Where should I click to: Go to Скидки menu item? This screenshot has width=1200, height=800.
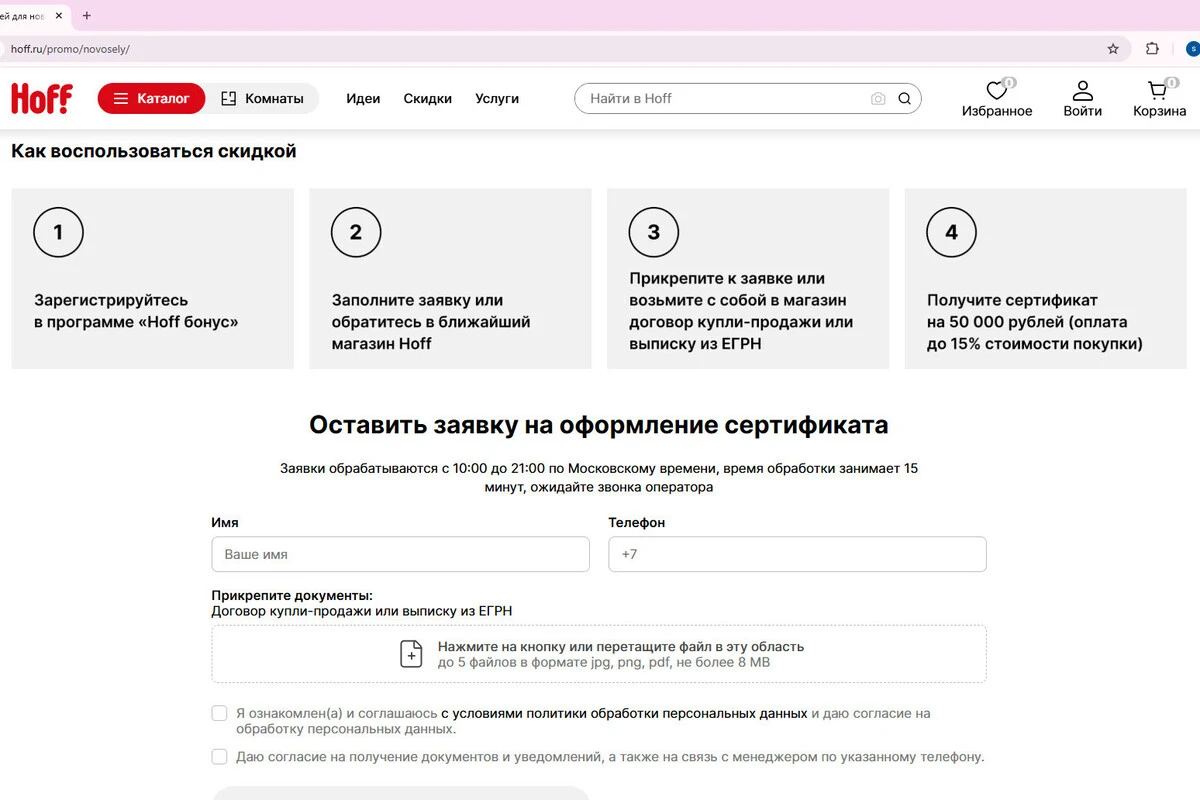point(427,98)
